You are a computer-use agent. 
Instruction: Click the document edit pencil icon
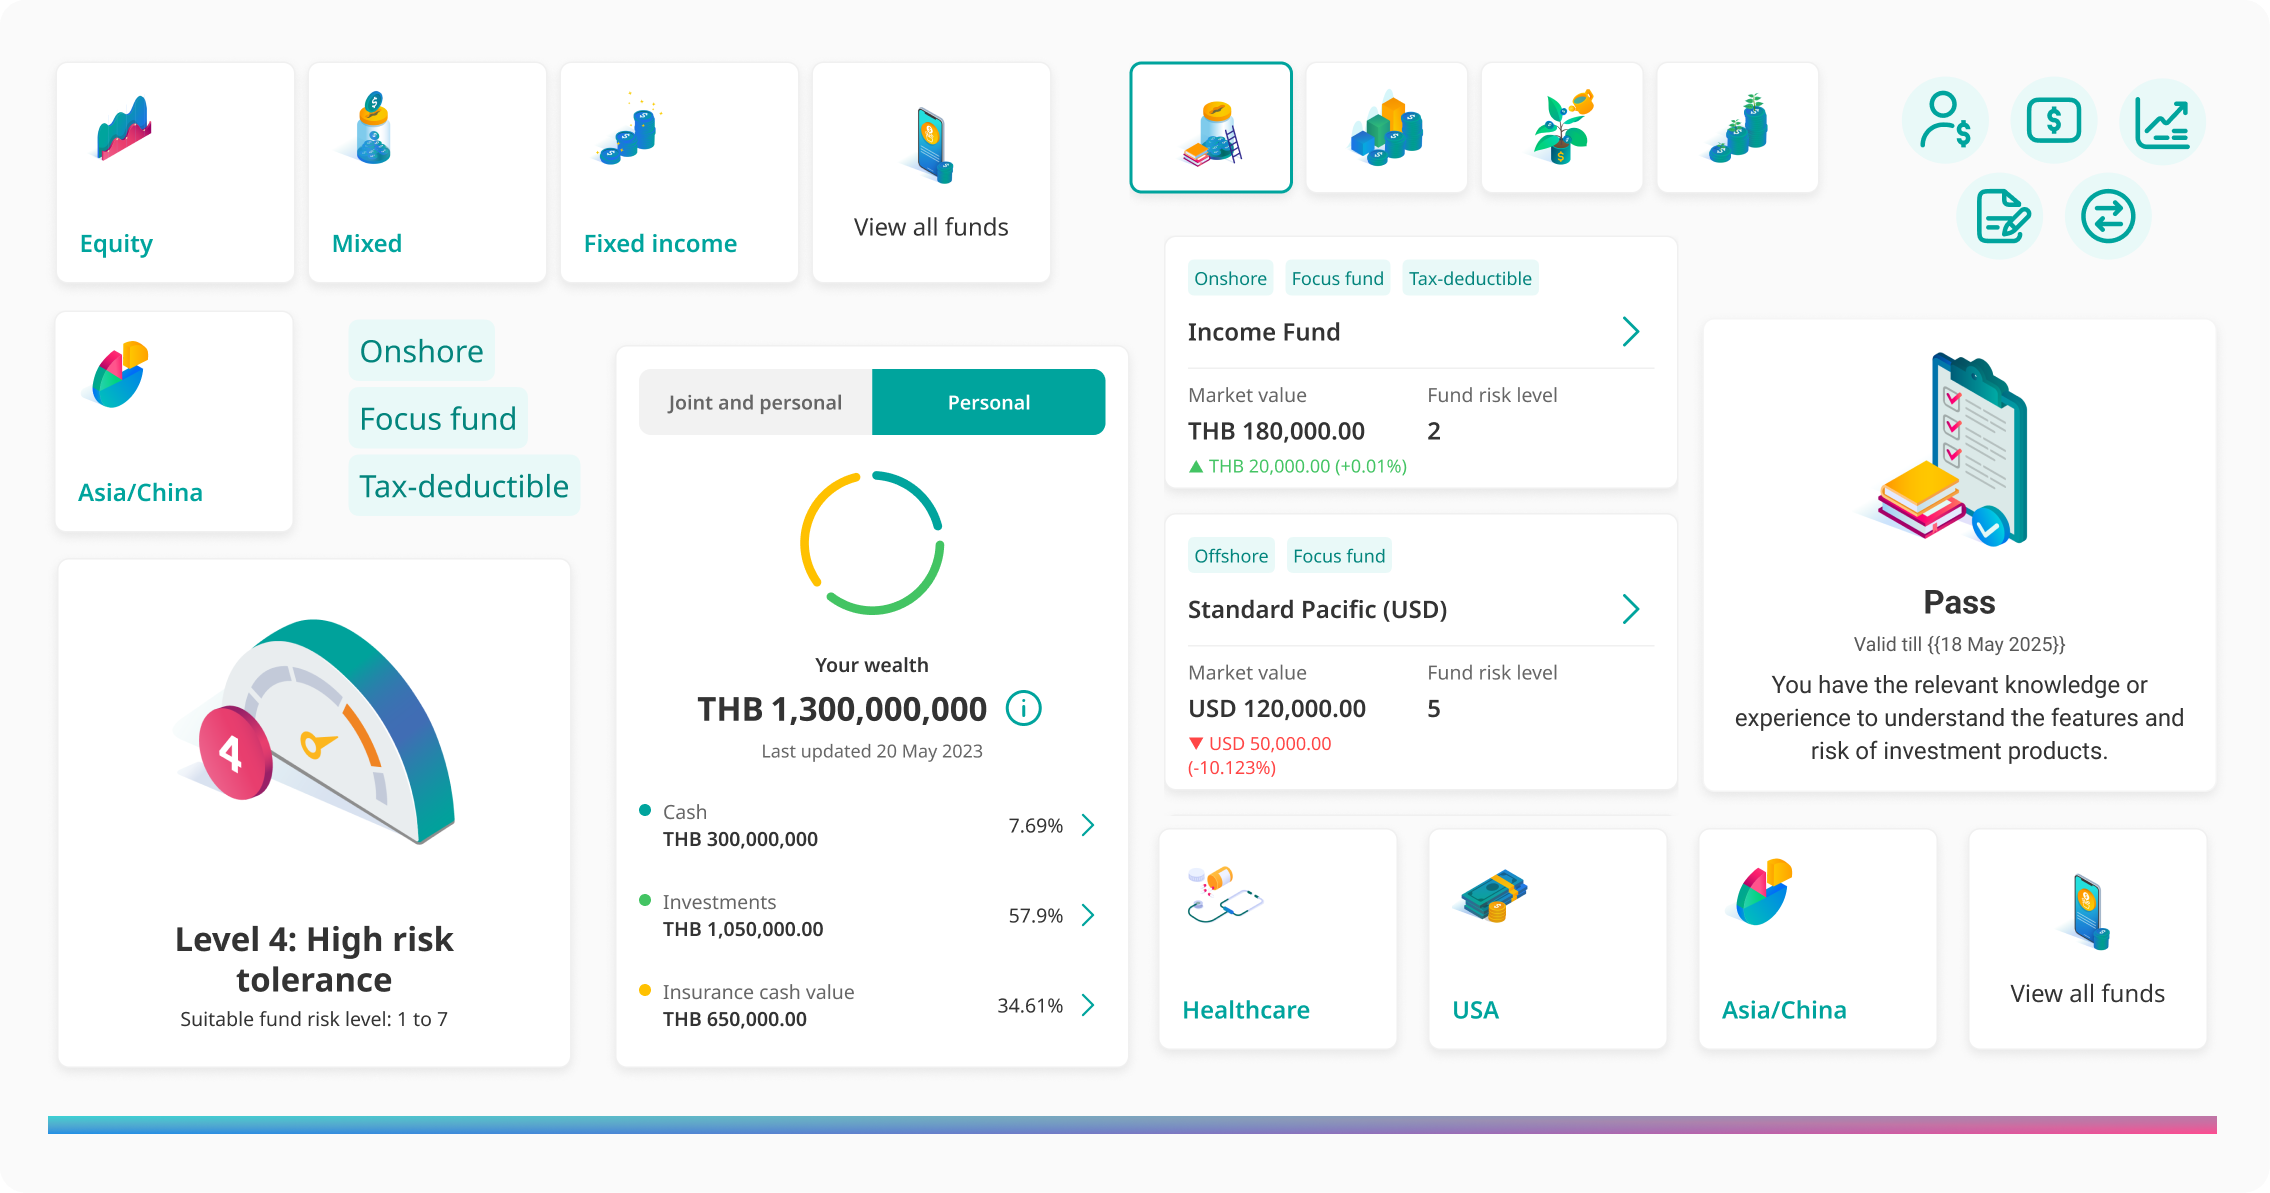2000,216
